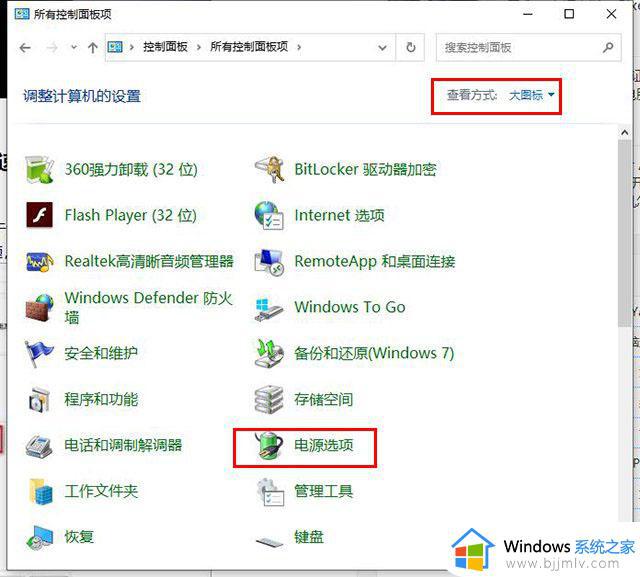Maximize the control panel window
The image size is (640, 577).
[x=569, y=14]
